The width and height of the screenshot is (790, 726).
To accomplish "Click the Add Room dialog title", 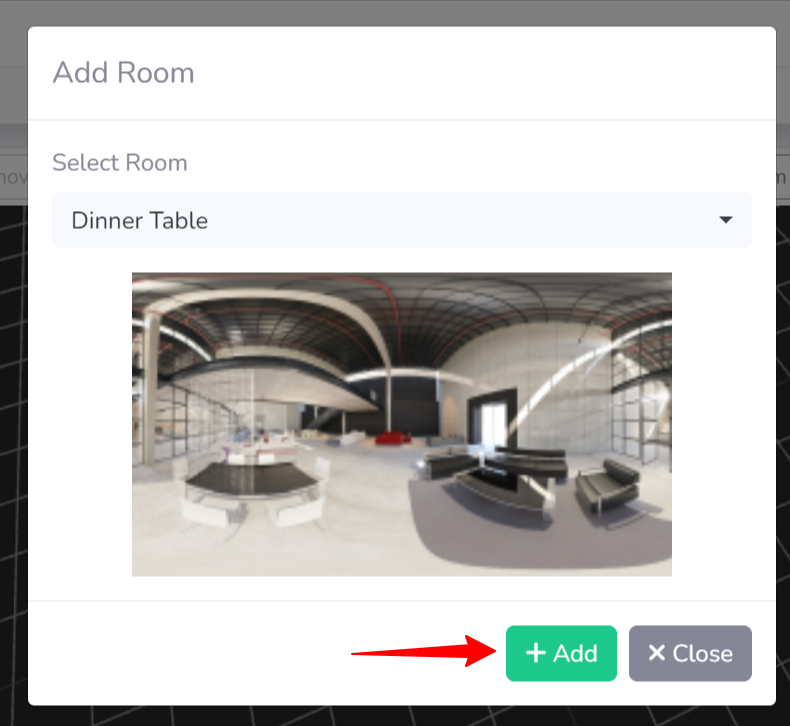I will (123, 73).
